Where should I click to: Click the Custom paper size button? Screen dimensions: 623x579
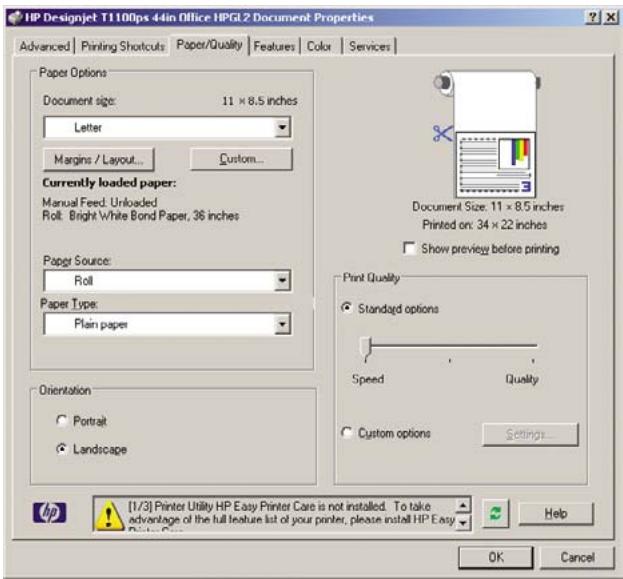coord(241,159)
